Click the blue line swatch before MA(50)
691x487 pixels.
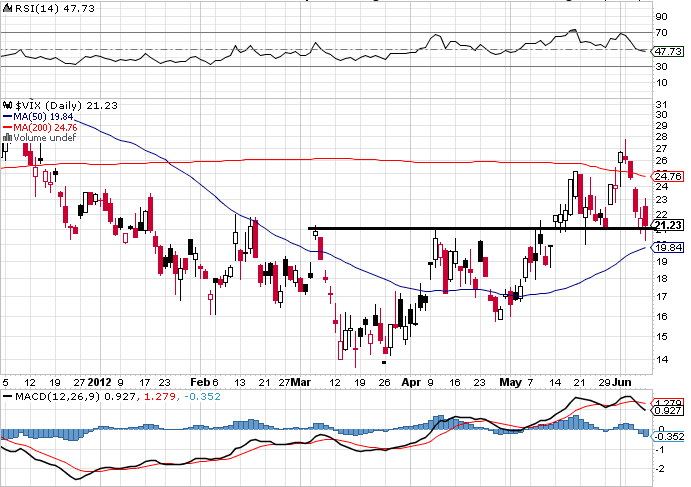click(x=7, y=117)
